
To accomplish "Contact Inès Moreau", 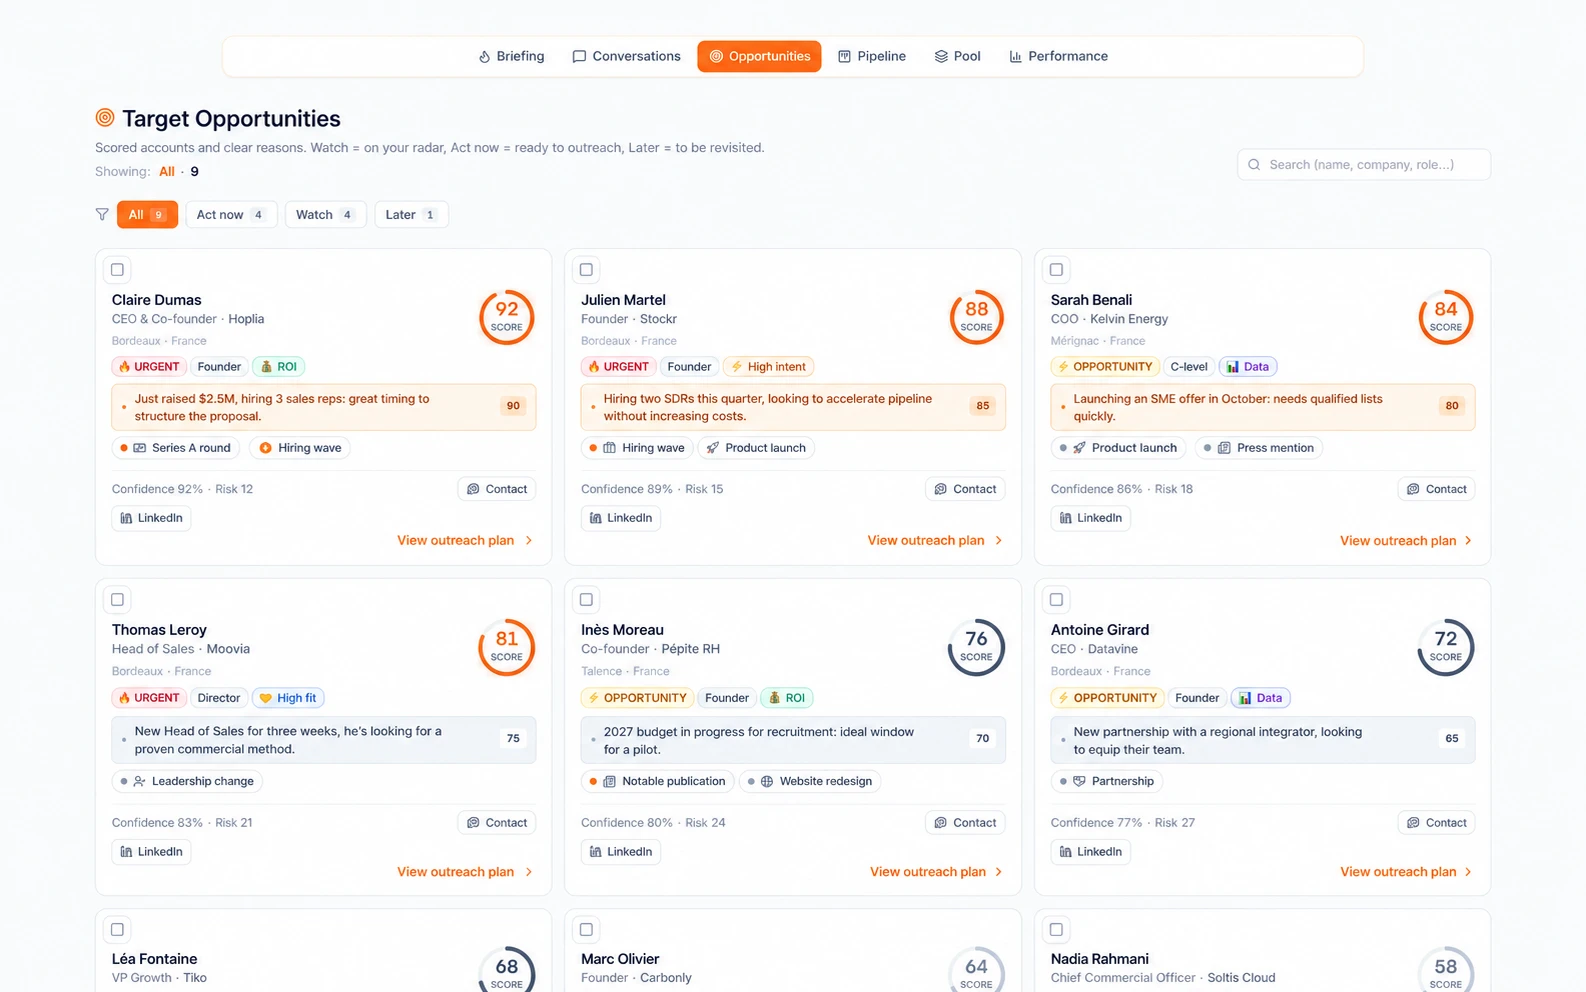I will [x=966, y=823].
